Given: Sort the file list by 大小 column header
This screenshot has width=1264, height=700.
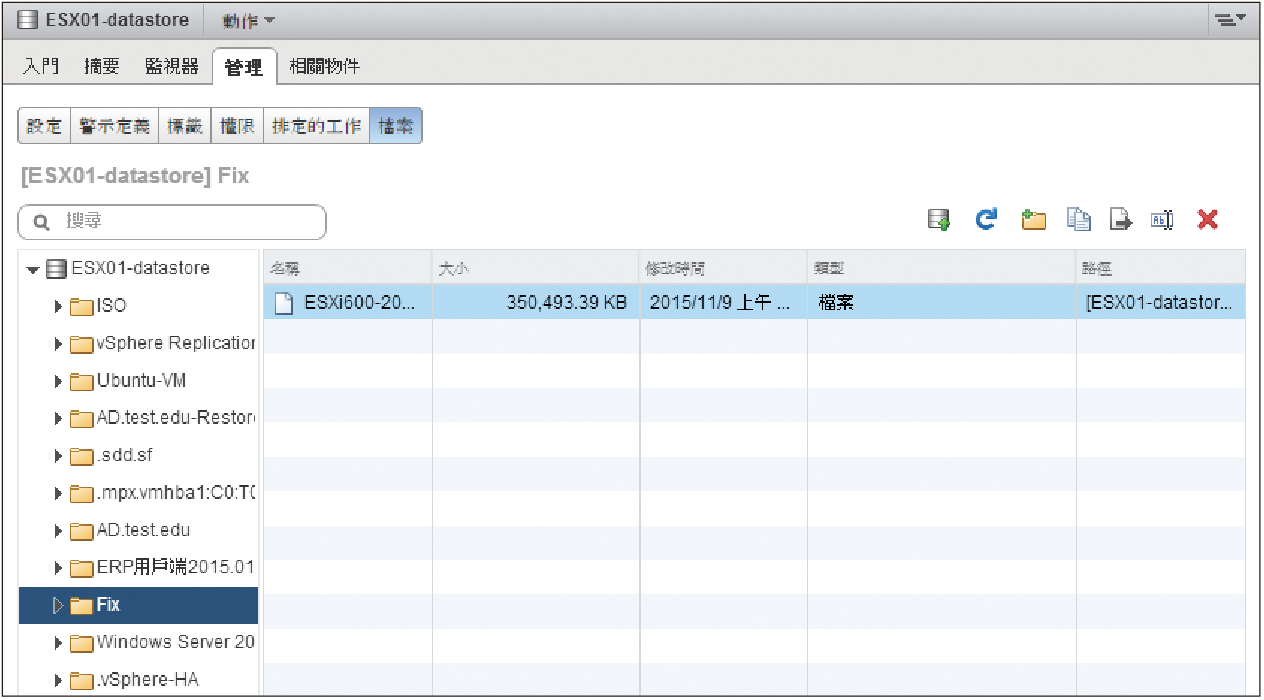Looking at the screenshot, I should pos(535,269).
